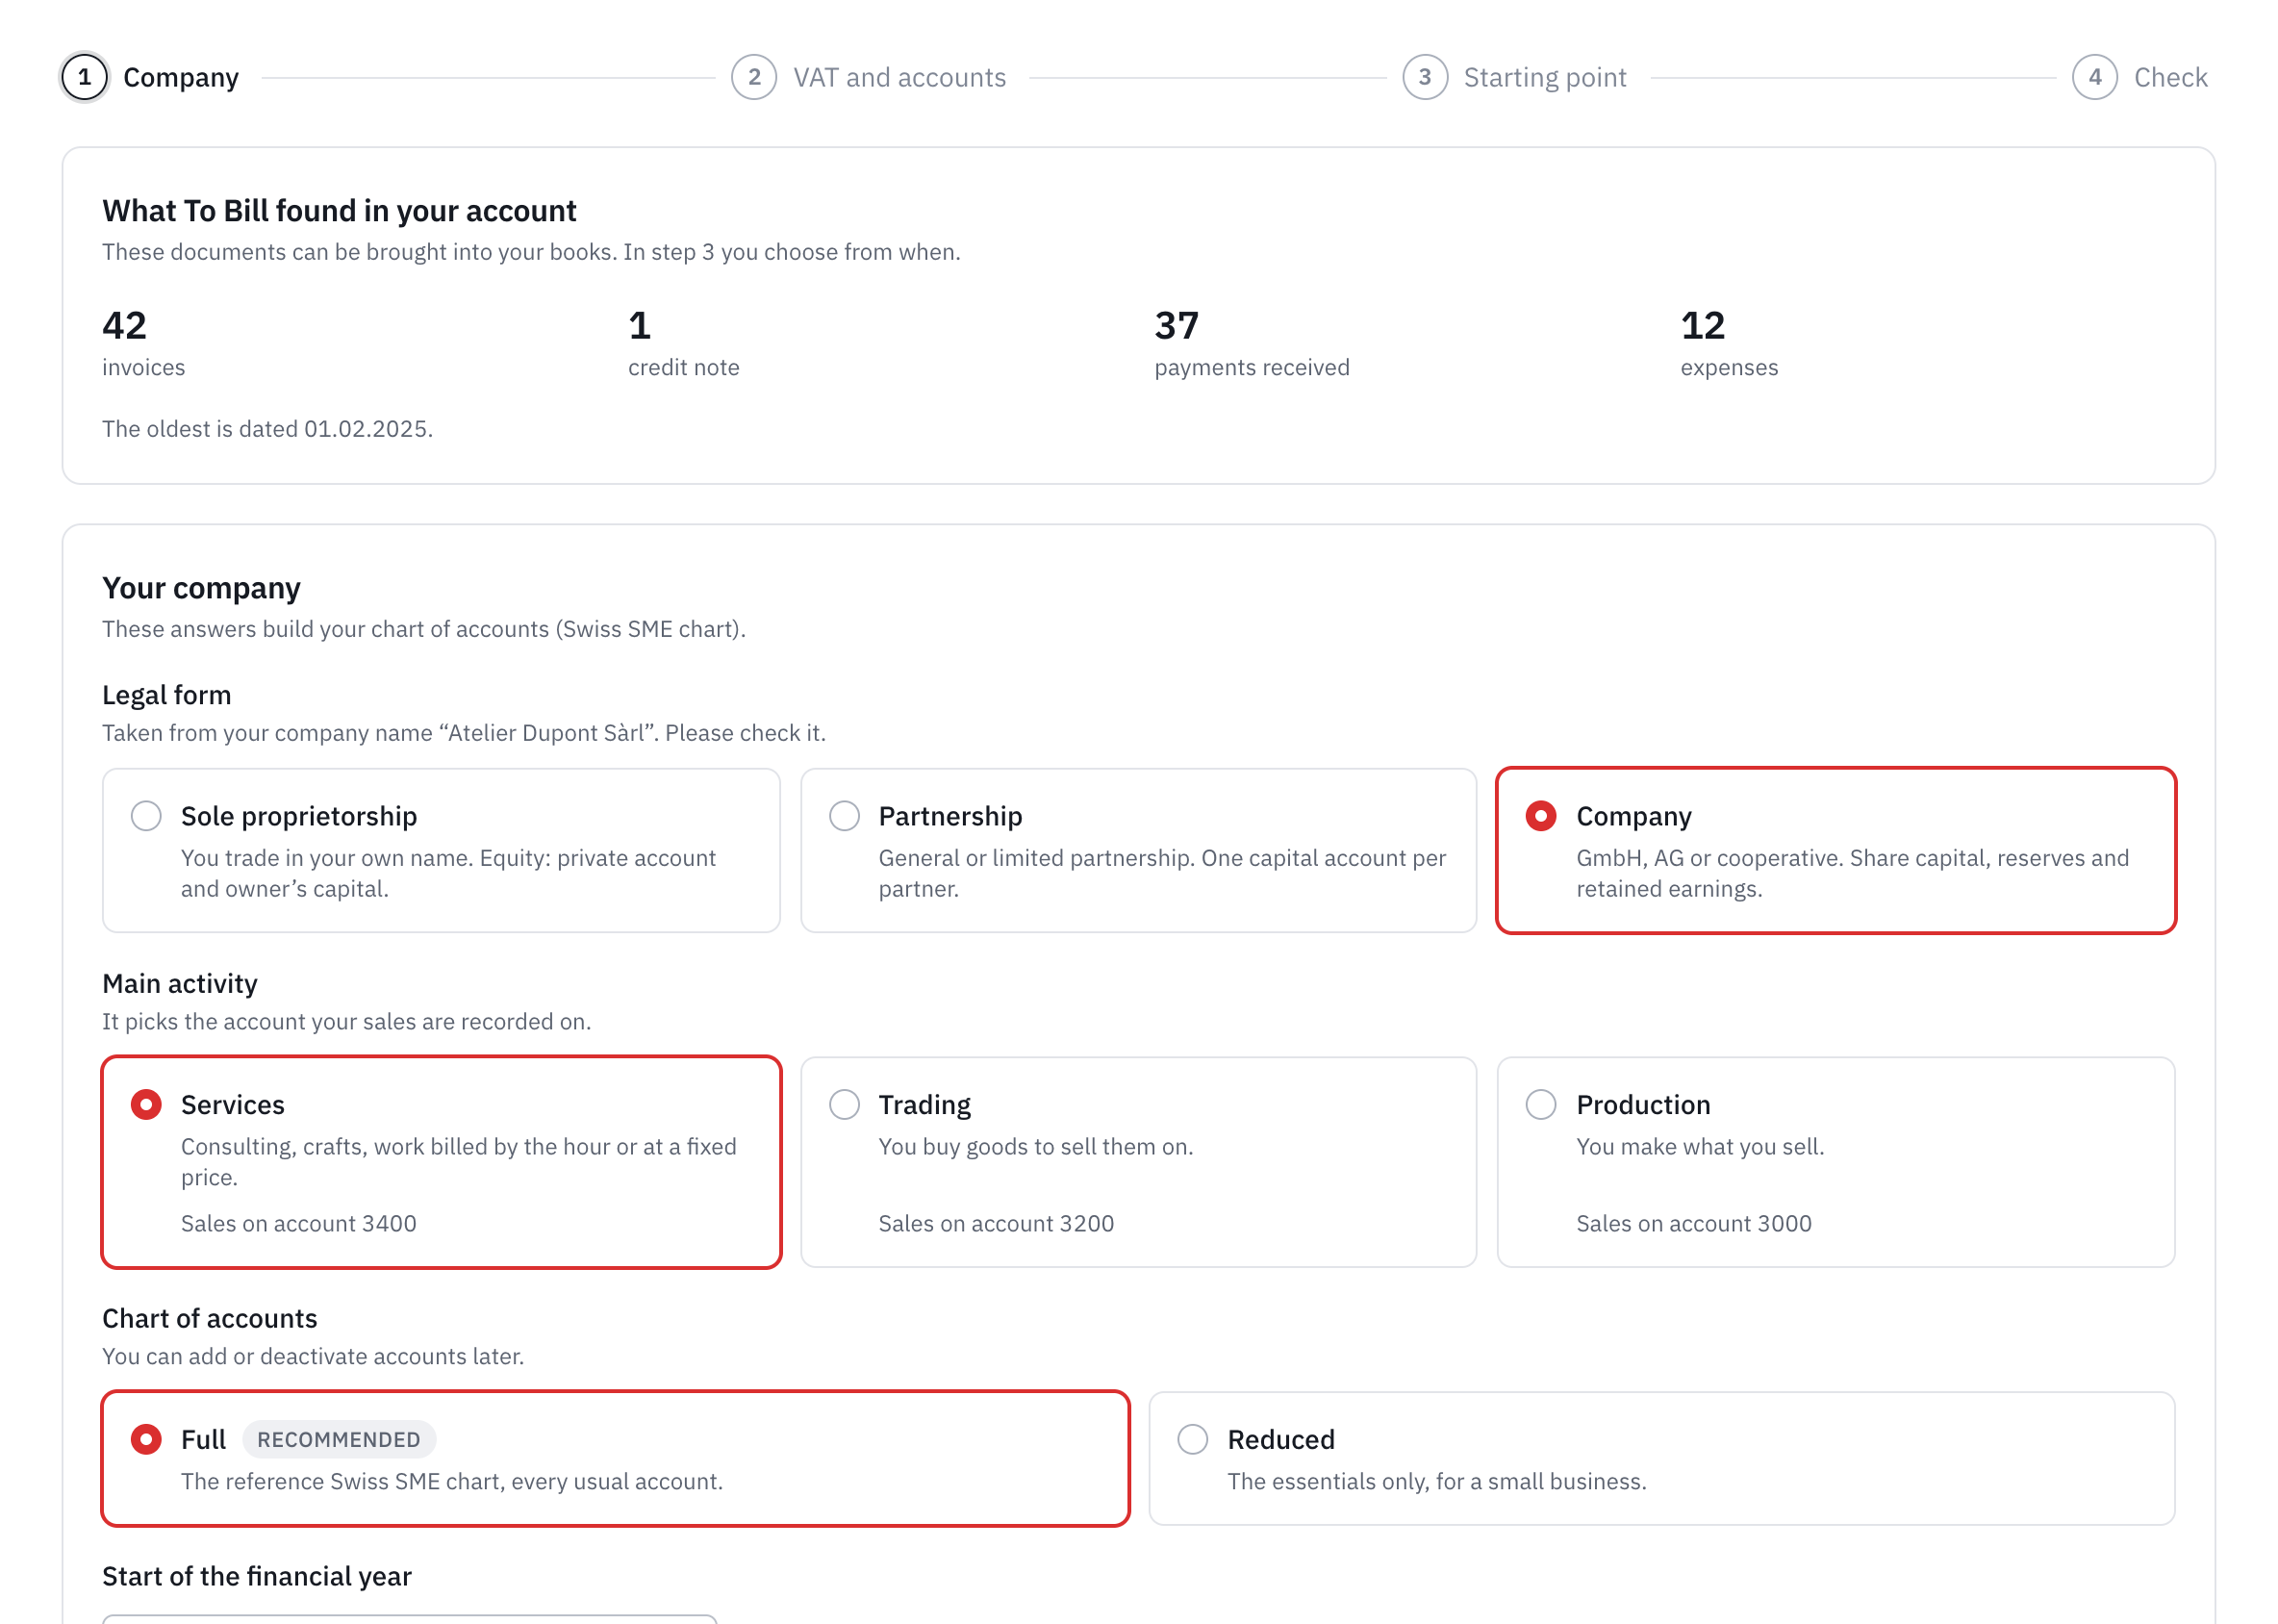Click the financial year start field
The image size is (2278, 1624).
coord(410,1618)
